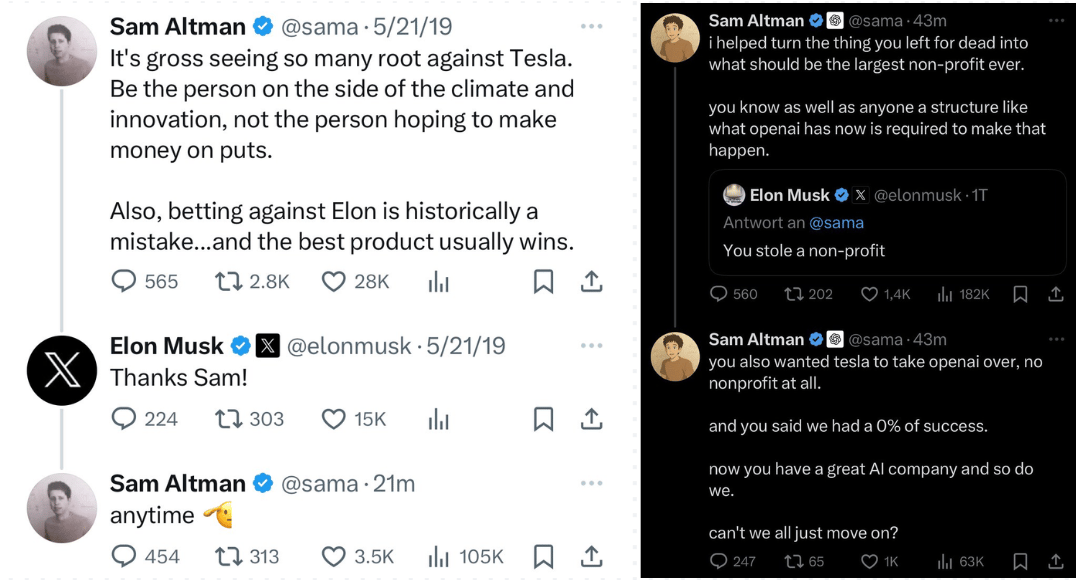Retweet the tweet with 2.8K reposts
The height and width of the screenshot is (580, 1076).
pyautogui.click(x=229, y=282)
